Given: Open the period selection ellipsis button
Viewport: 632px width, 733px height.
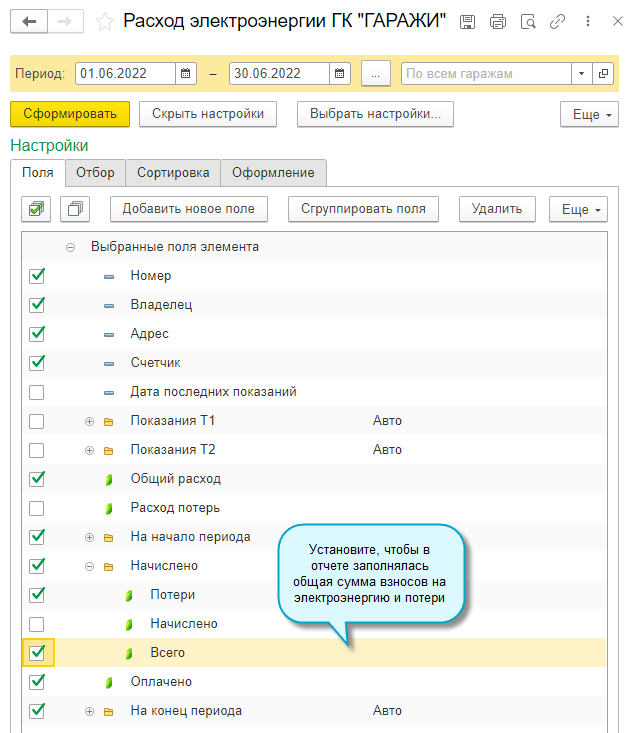Looking at the screenshot, I should [375, 73].
